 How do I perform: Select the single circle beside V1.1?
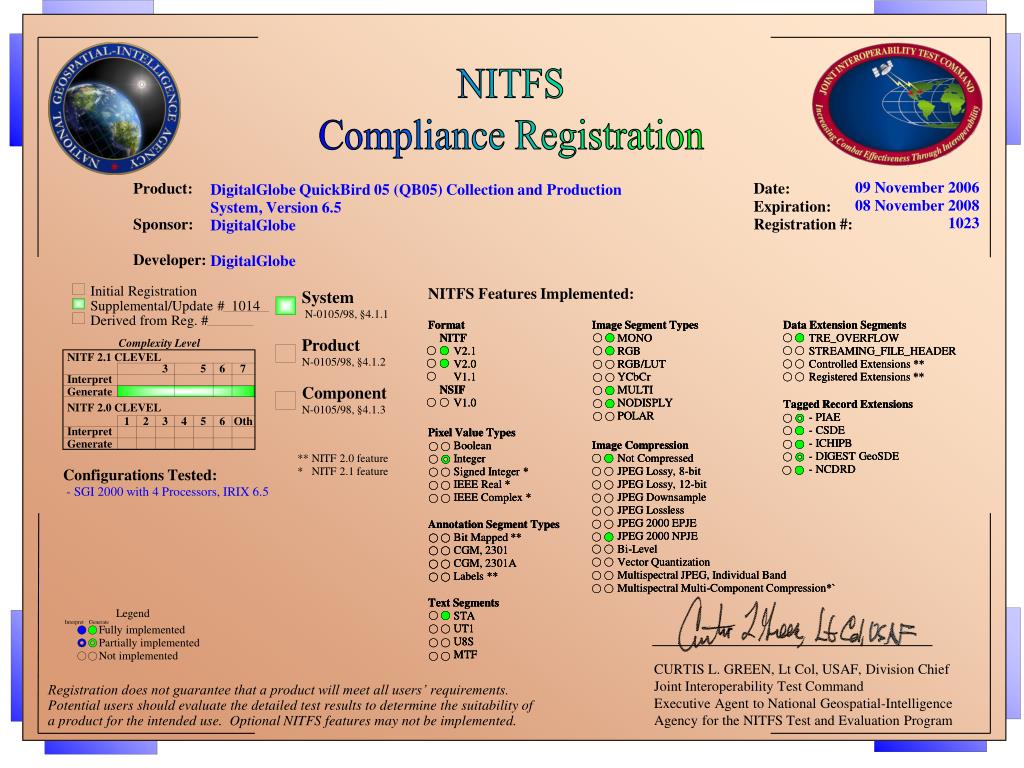[431, 377]
